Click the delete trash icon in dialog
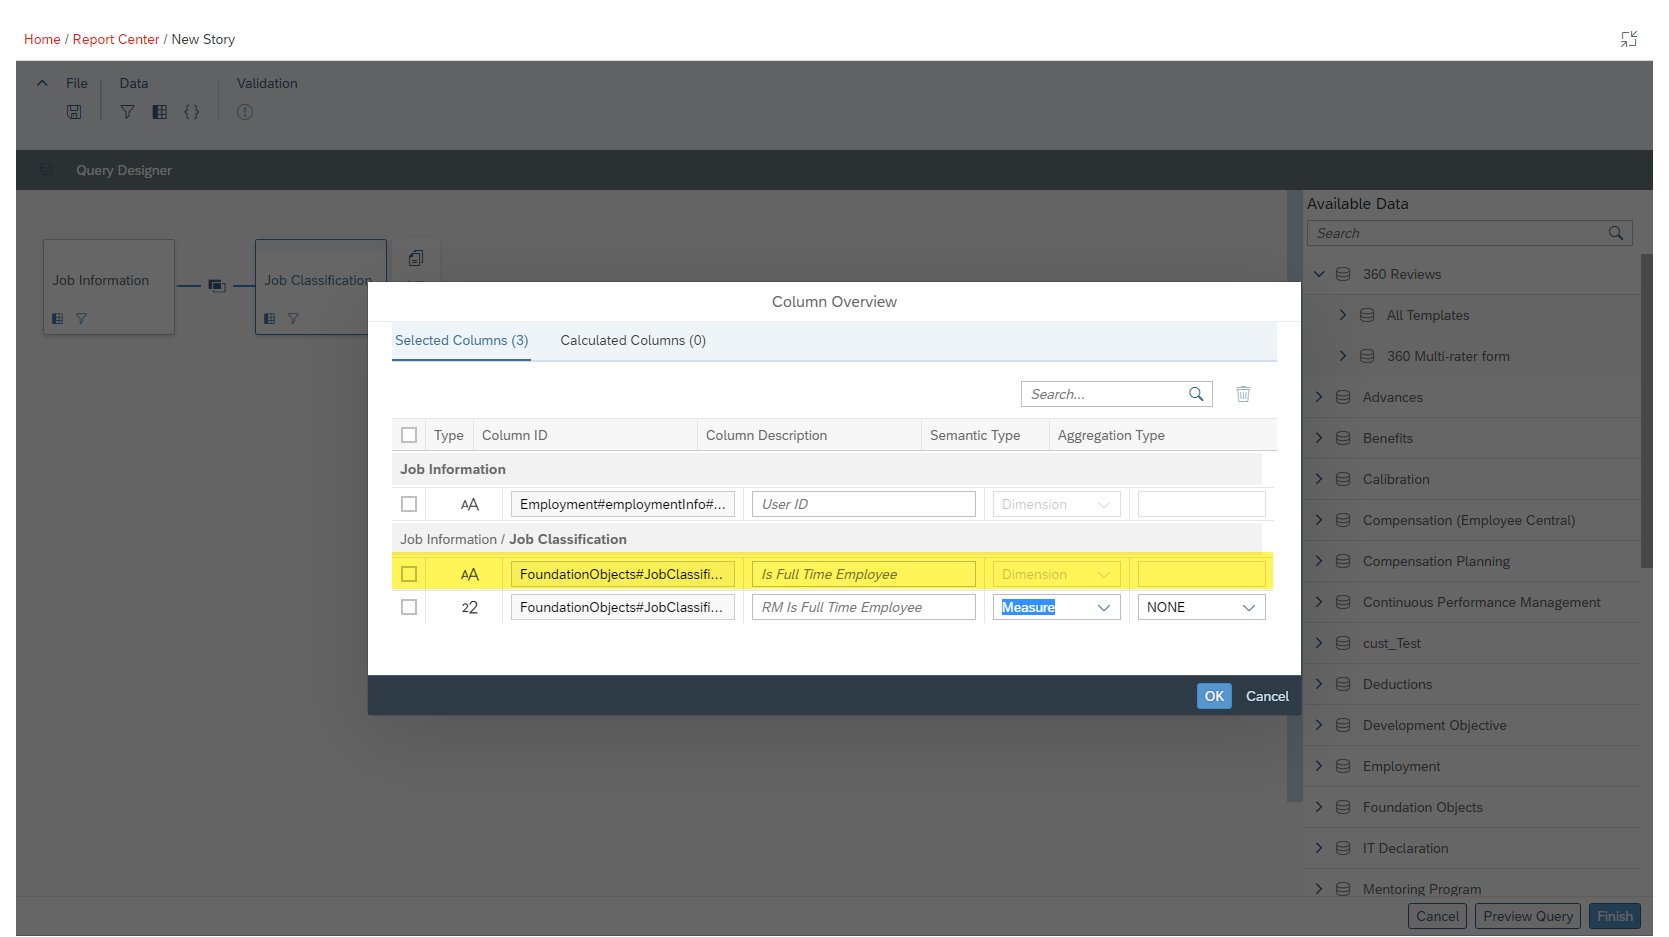Image resolution: width=1669 pixels, height=937 pixels. click(1243, 394)
